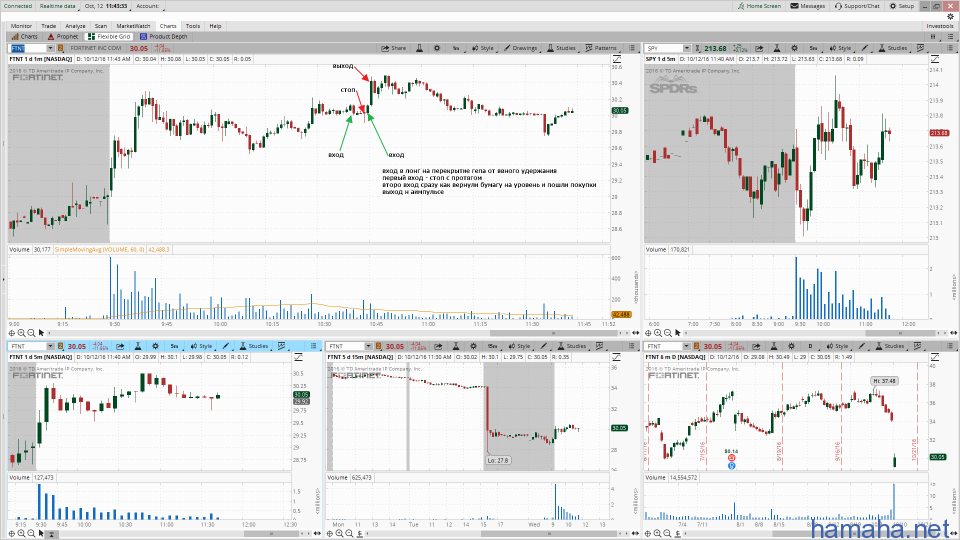
Task: Select the MarketWatch tab
Action: click(x=133, y=26)
